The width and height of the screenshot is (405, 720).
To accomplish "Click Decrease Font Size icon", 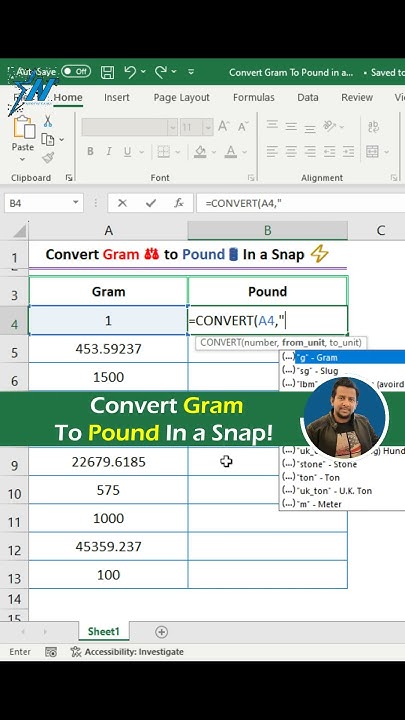I will (244, 126).
